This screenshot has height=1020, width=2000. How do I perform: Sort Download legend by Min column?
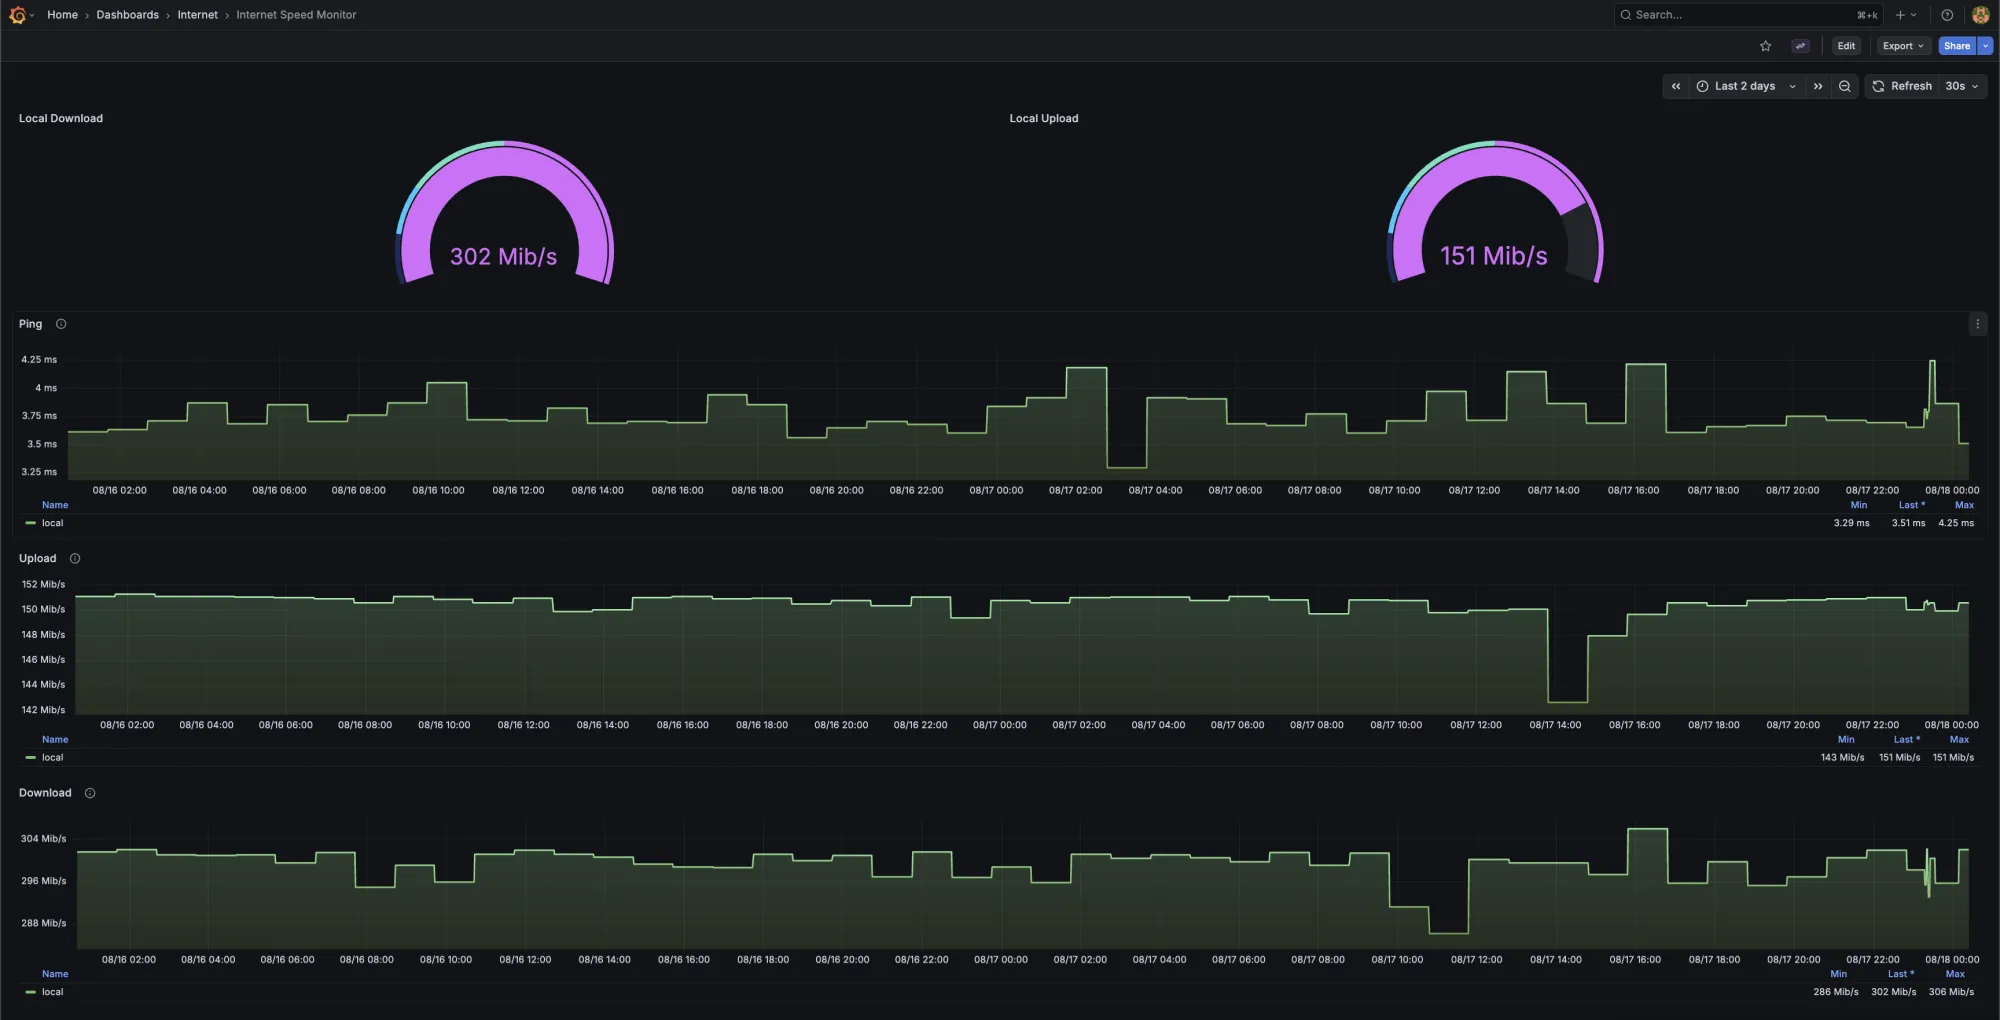coord(1838,974)
